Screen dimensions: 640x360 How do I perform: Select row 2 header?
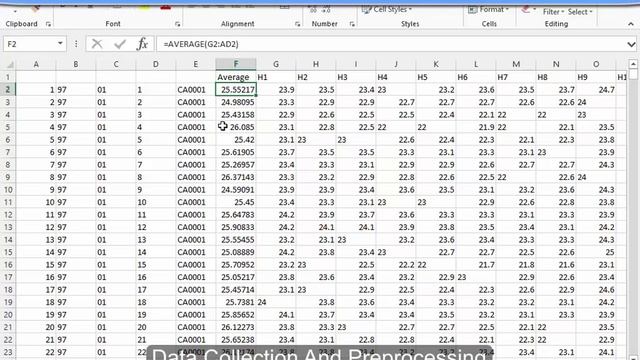pos(8,89)
